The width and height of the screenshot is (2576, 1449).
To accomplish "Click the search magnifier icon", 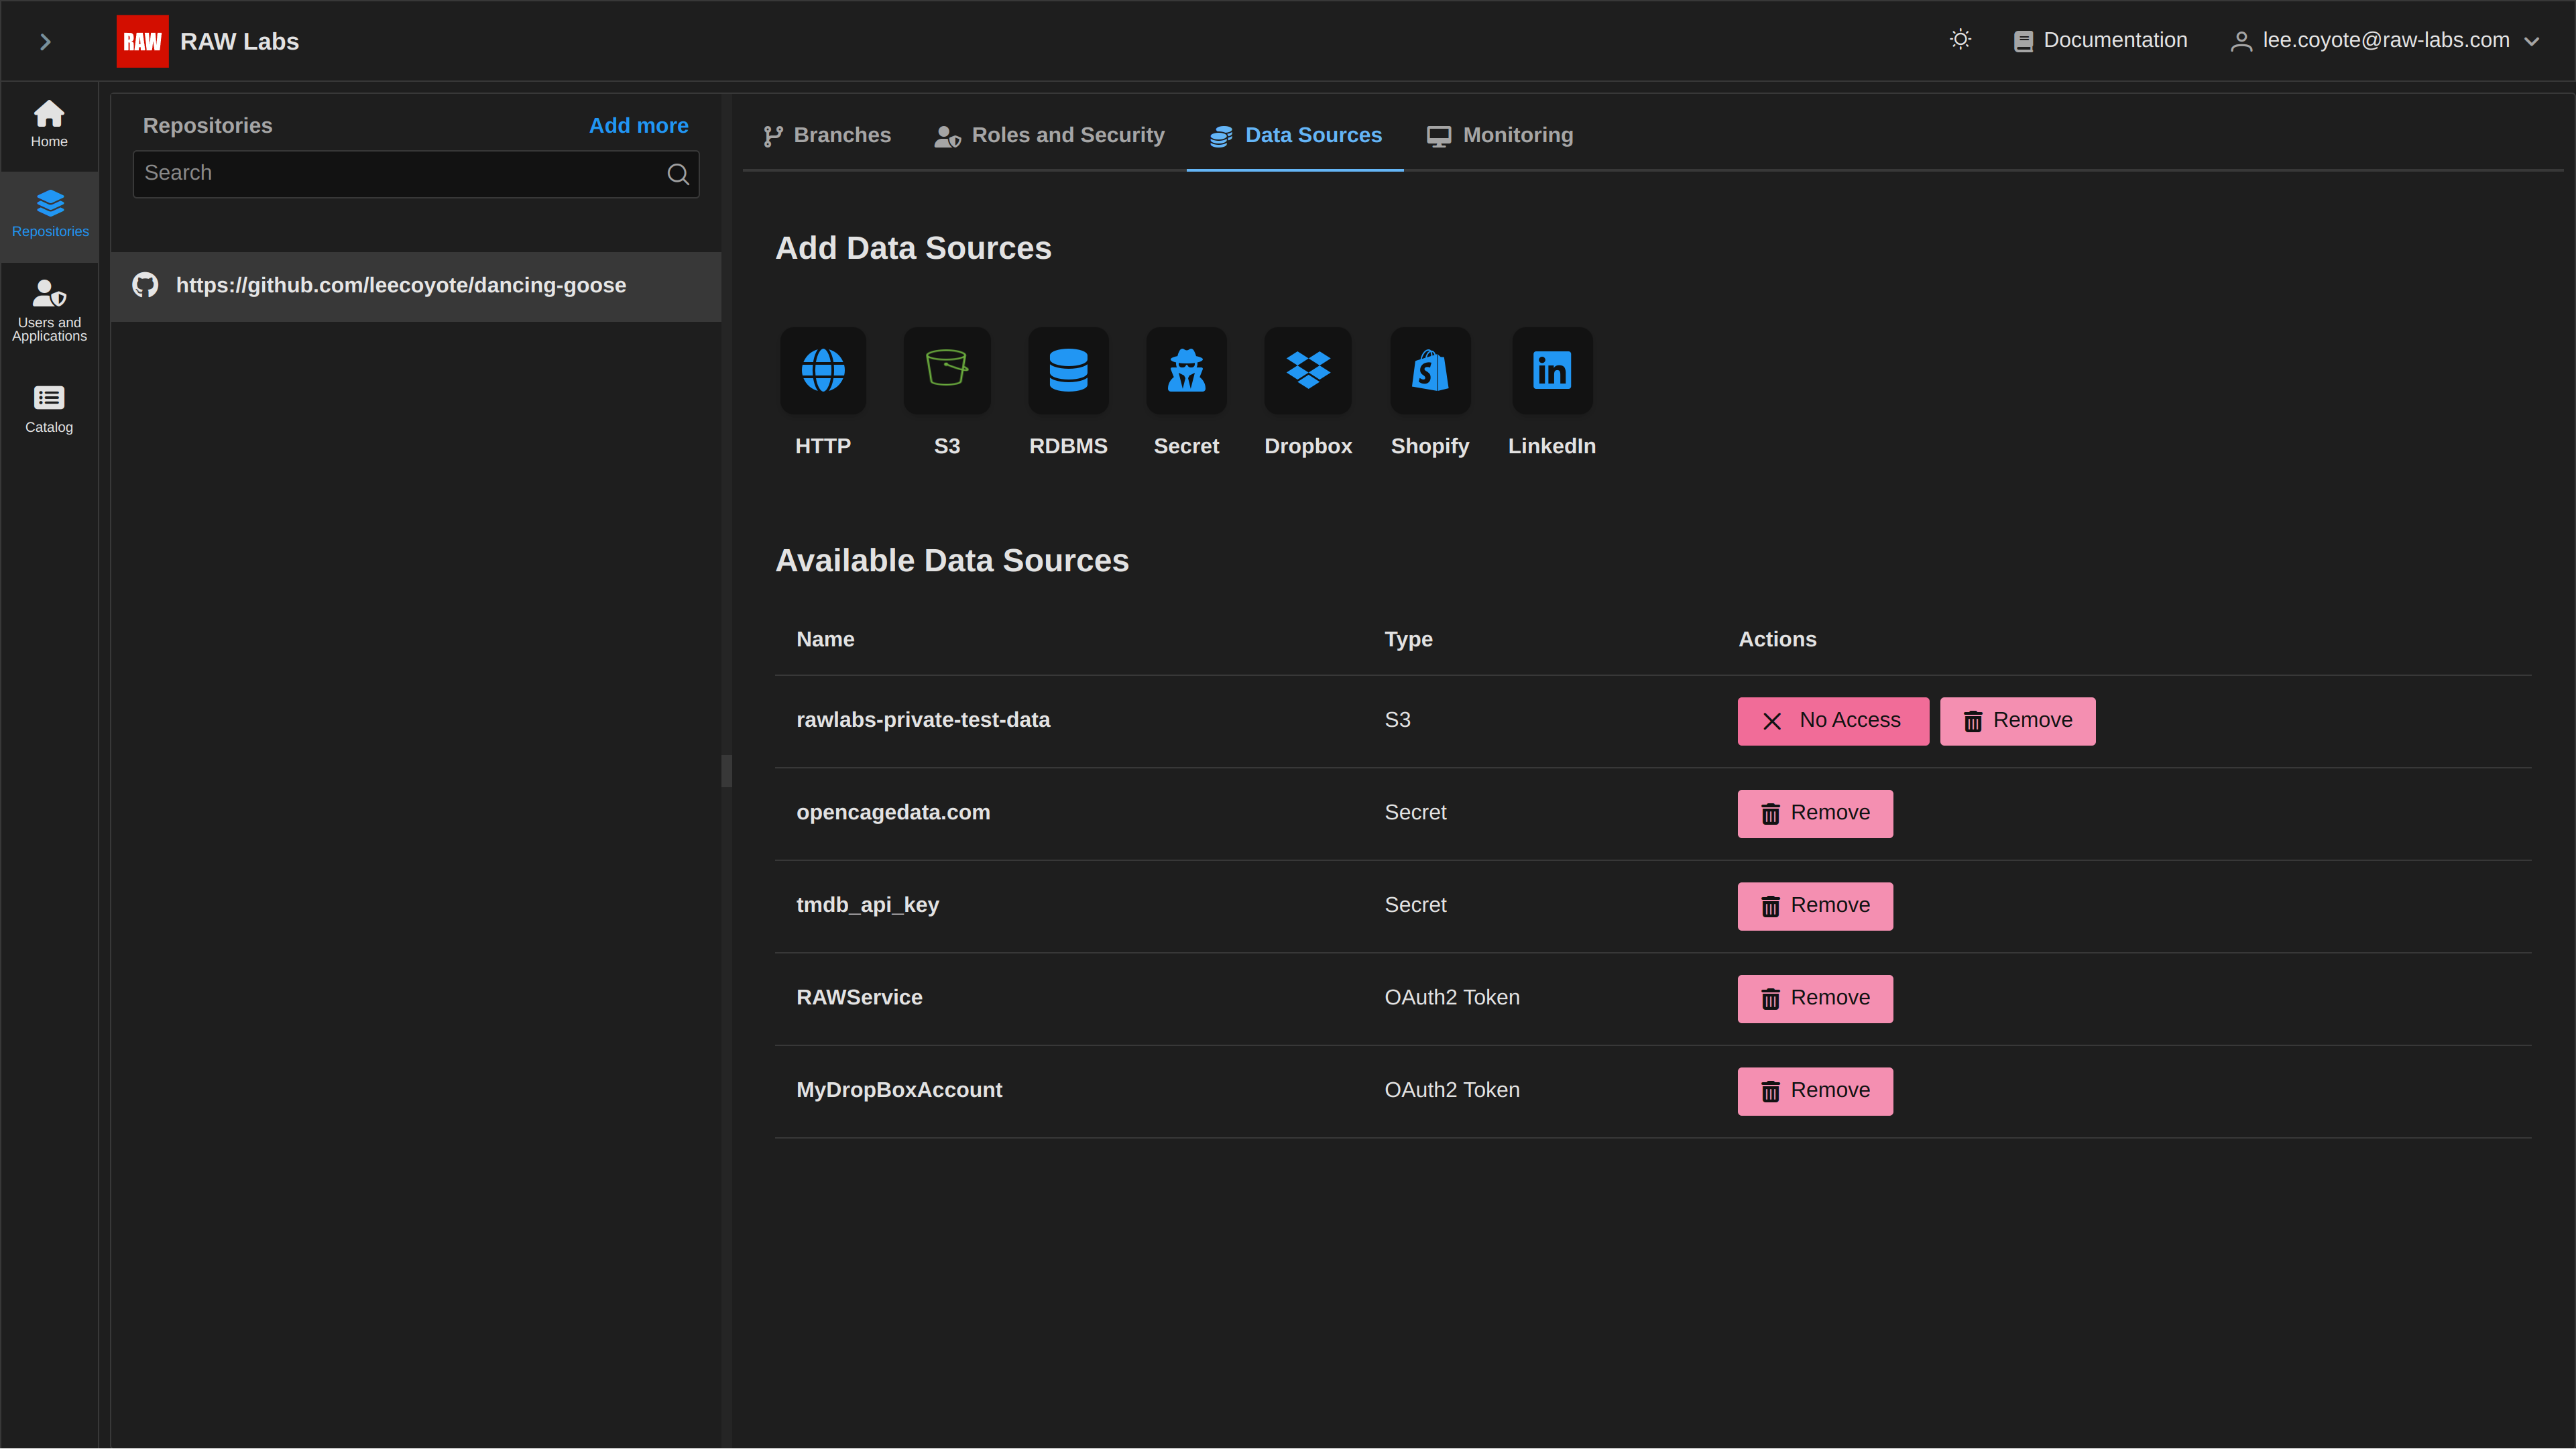I will pos(678,174).
